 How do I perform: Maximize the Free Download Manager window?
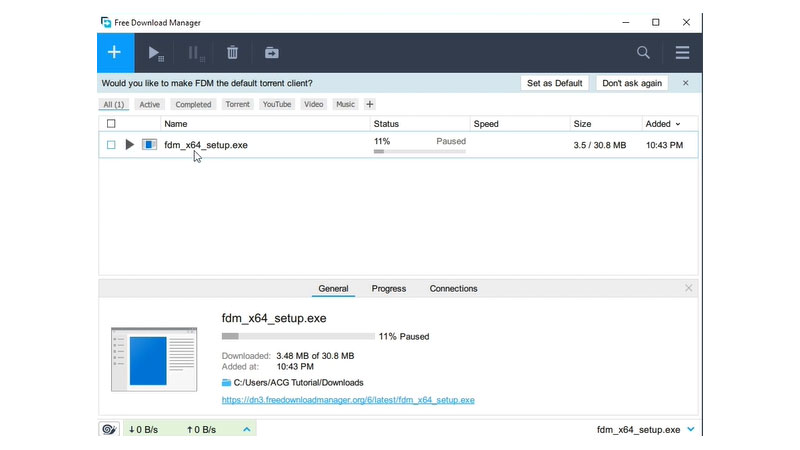656,22
